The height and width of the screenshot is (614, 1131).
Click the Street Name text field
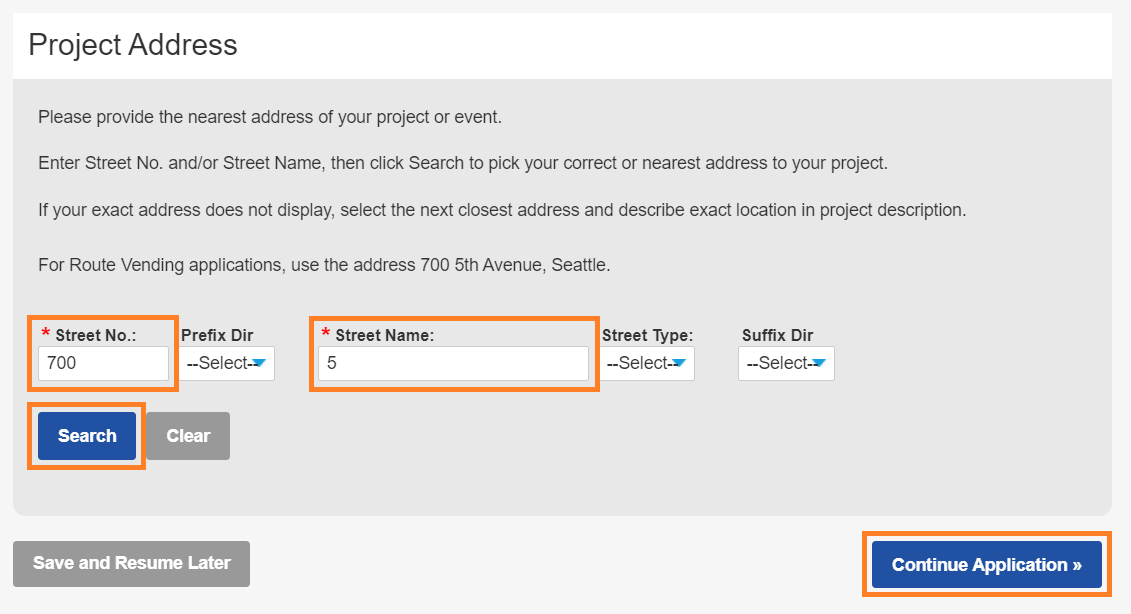[x=453, y=364]
